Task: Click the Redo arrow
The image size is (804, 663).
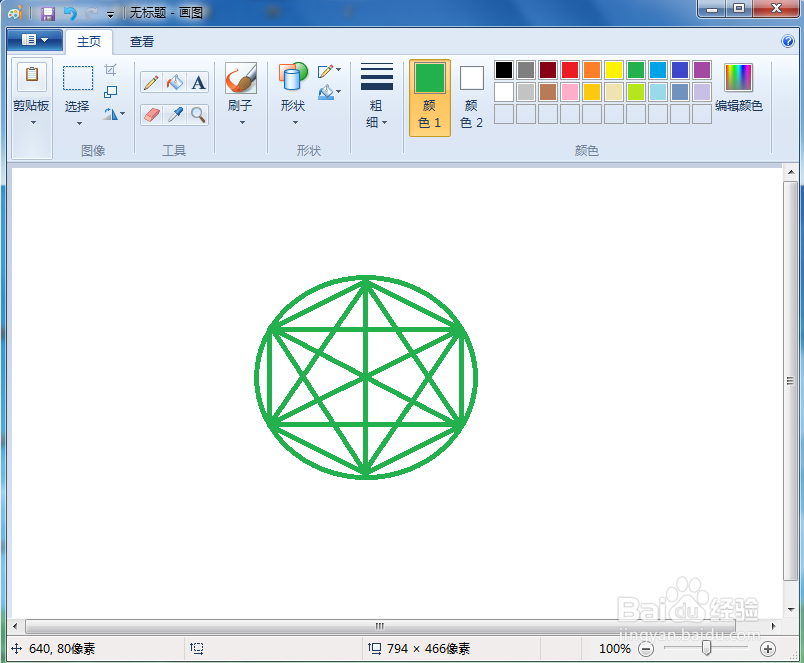Action: 91,13
